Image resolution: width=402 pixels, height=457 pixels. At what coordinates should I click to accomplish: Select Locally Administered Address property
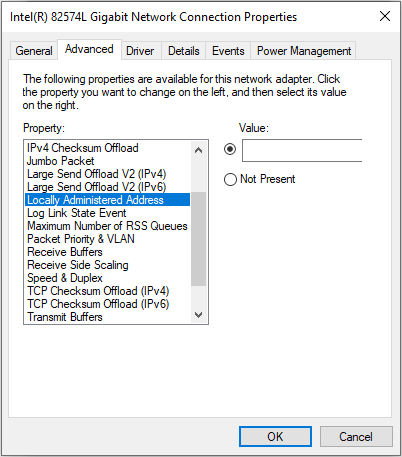[x=108, y=200]
